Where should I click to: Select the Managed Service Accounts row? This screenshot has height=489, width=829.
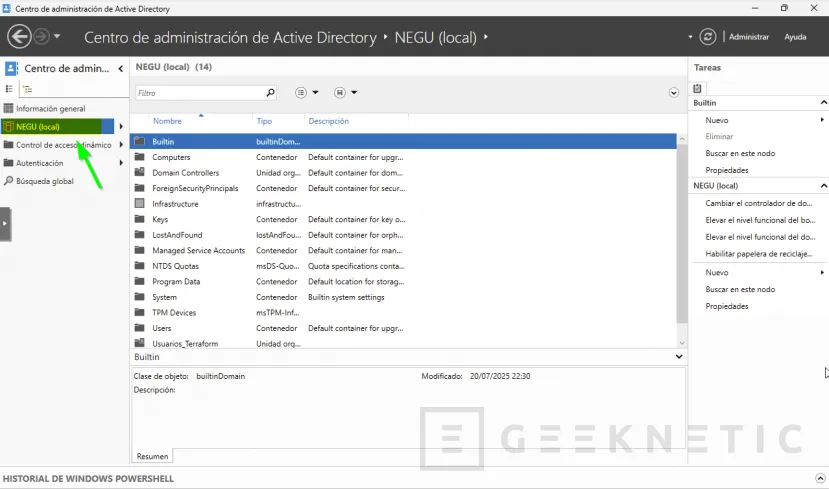click(x=403, y=250)
